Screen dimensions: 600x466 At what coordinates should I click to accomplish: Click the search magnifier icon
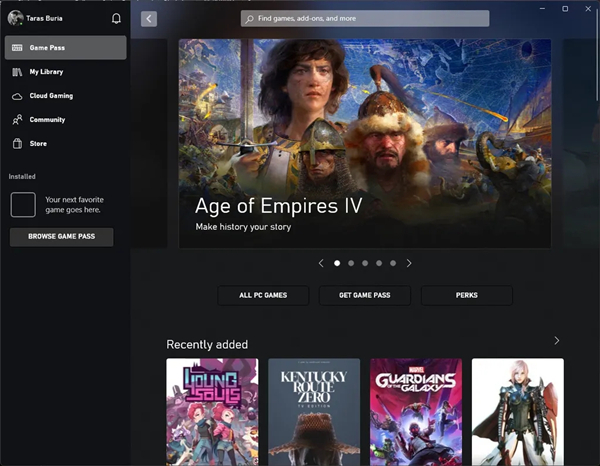249,19
